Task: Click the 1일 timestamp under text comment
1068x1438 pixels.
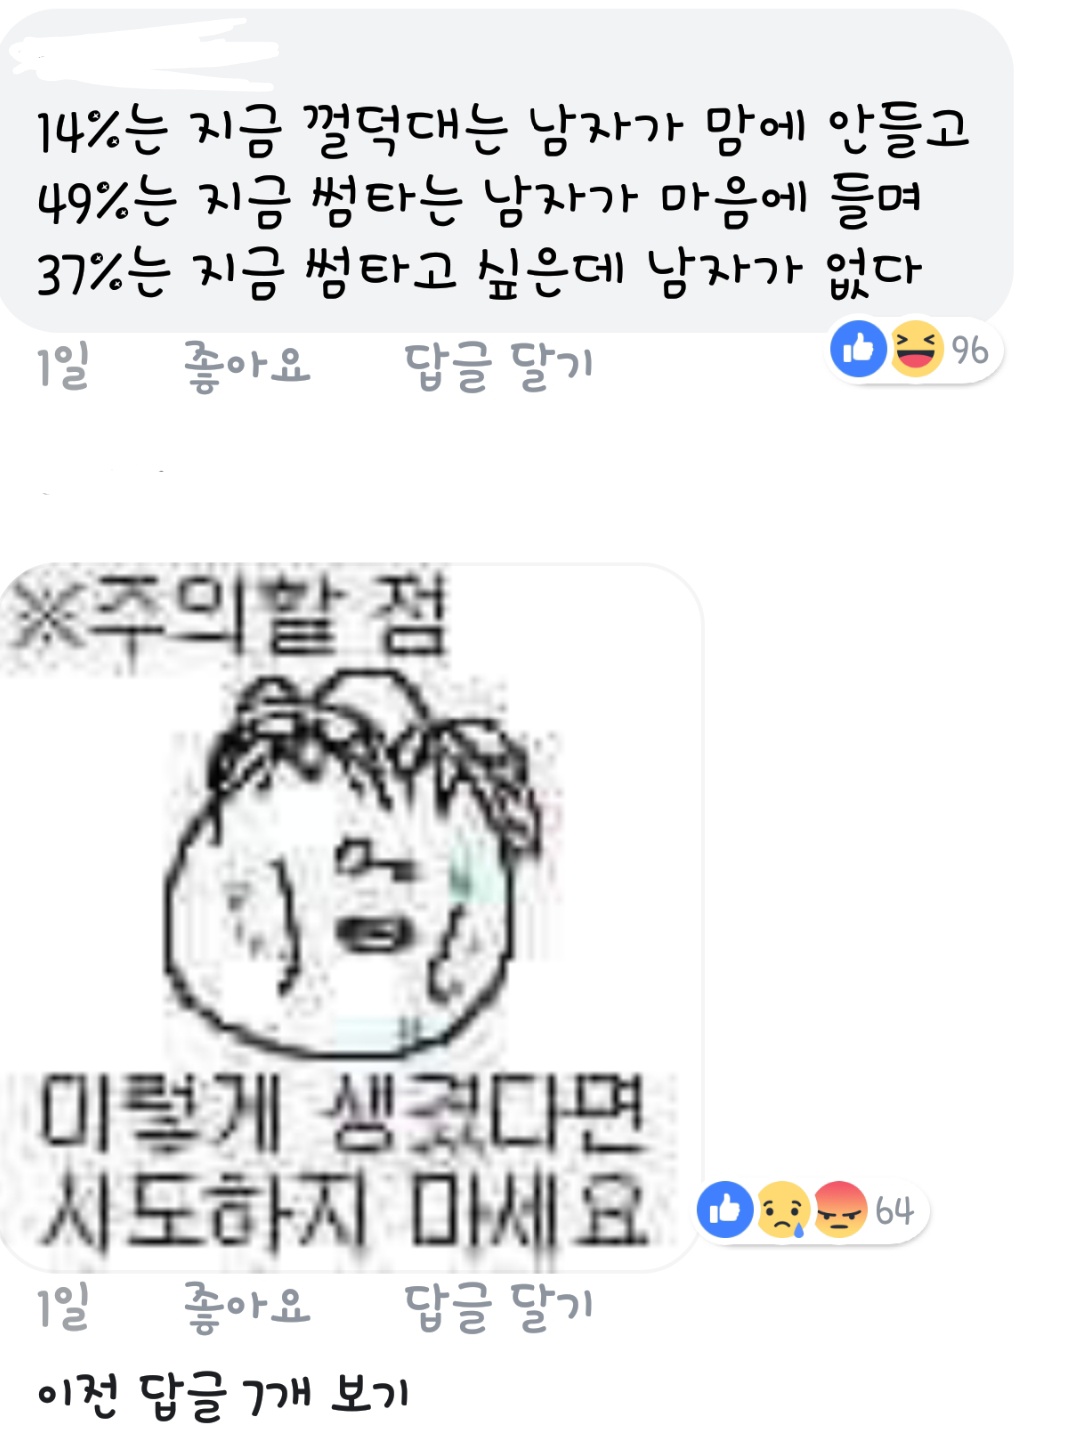Action: click(63, 365)
